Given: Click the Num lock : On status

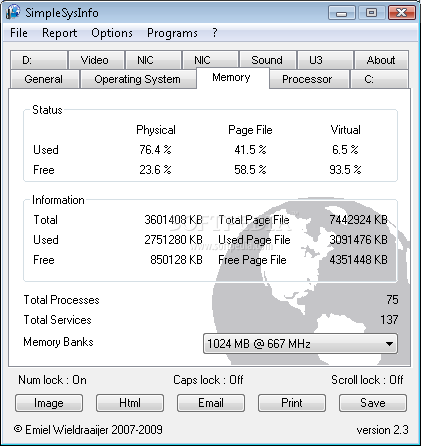Looking at the screenshot, I should pos(52,380).
